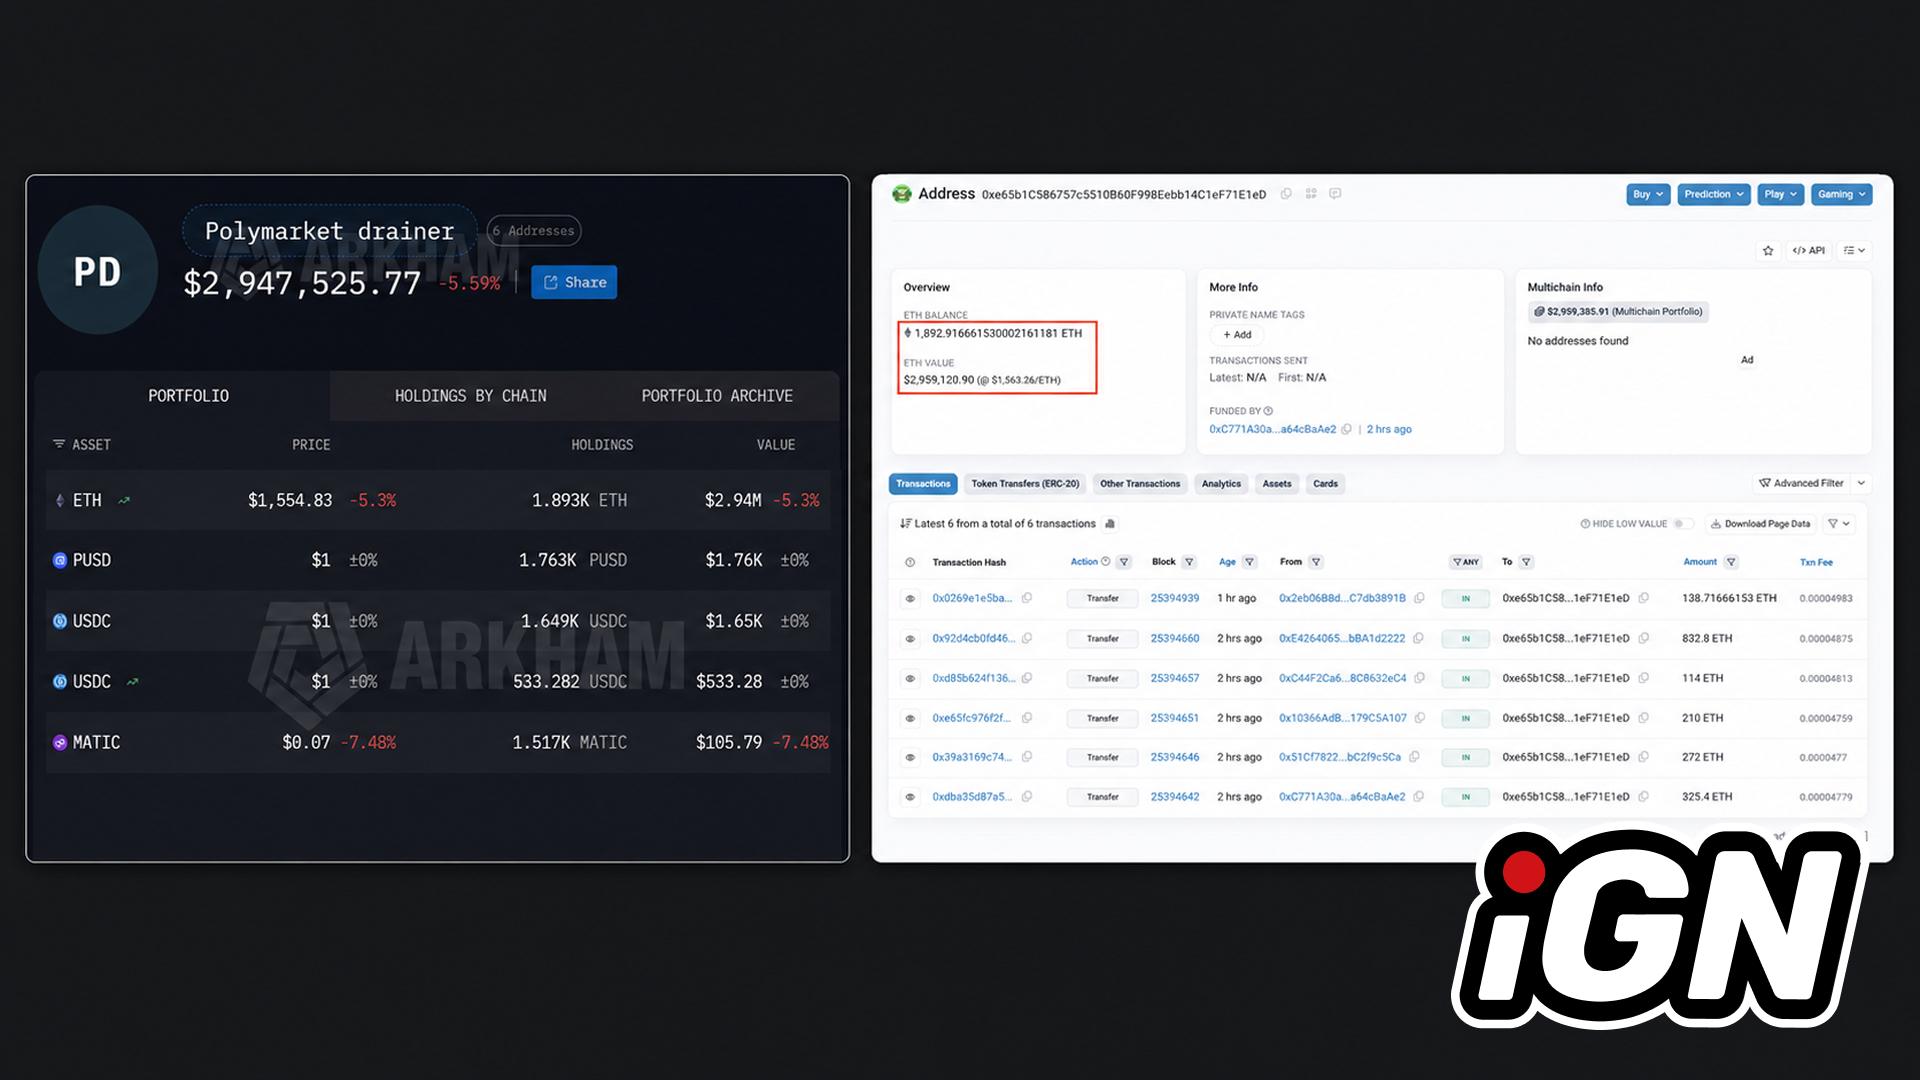Open the Other Transactions tab
Viewport: 1920px width, 1080px height.
click(x=1140, y=484)
